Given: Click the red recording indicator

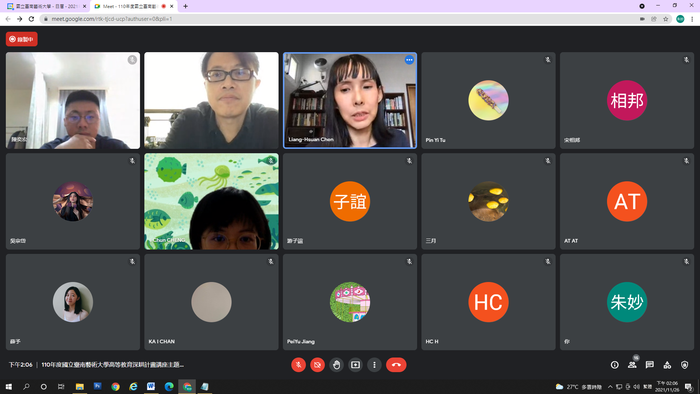Looking at the screenshot, I should click(21, 39).
